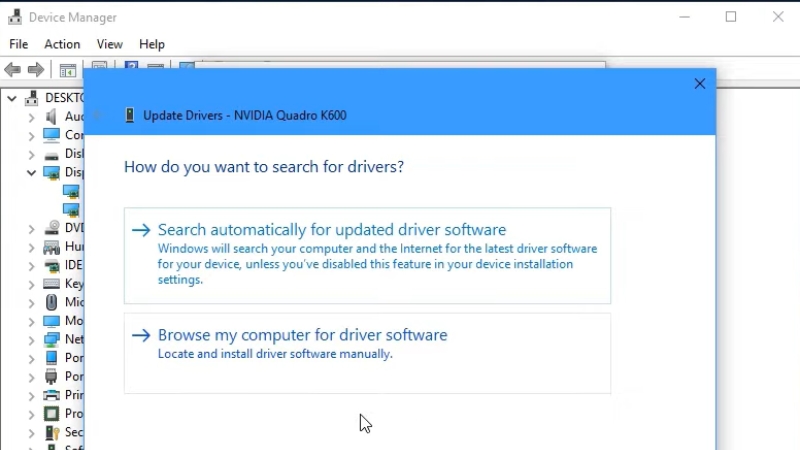Click the Device Manager title bar app icon
The height and width of the screenshot is (450, 800).
click(15, 17)
